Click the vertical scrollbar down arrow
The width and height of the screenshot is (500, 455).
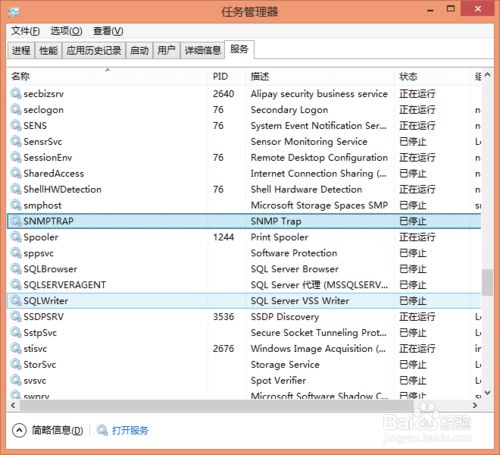488,393
